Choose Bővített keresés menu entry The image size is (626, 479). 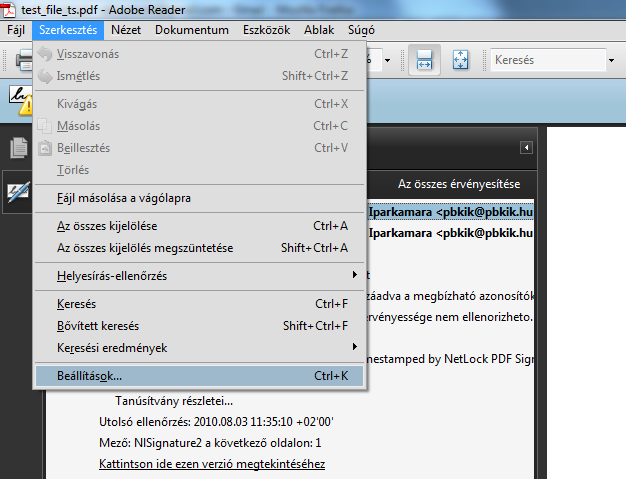coord(200,326)
